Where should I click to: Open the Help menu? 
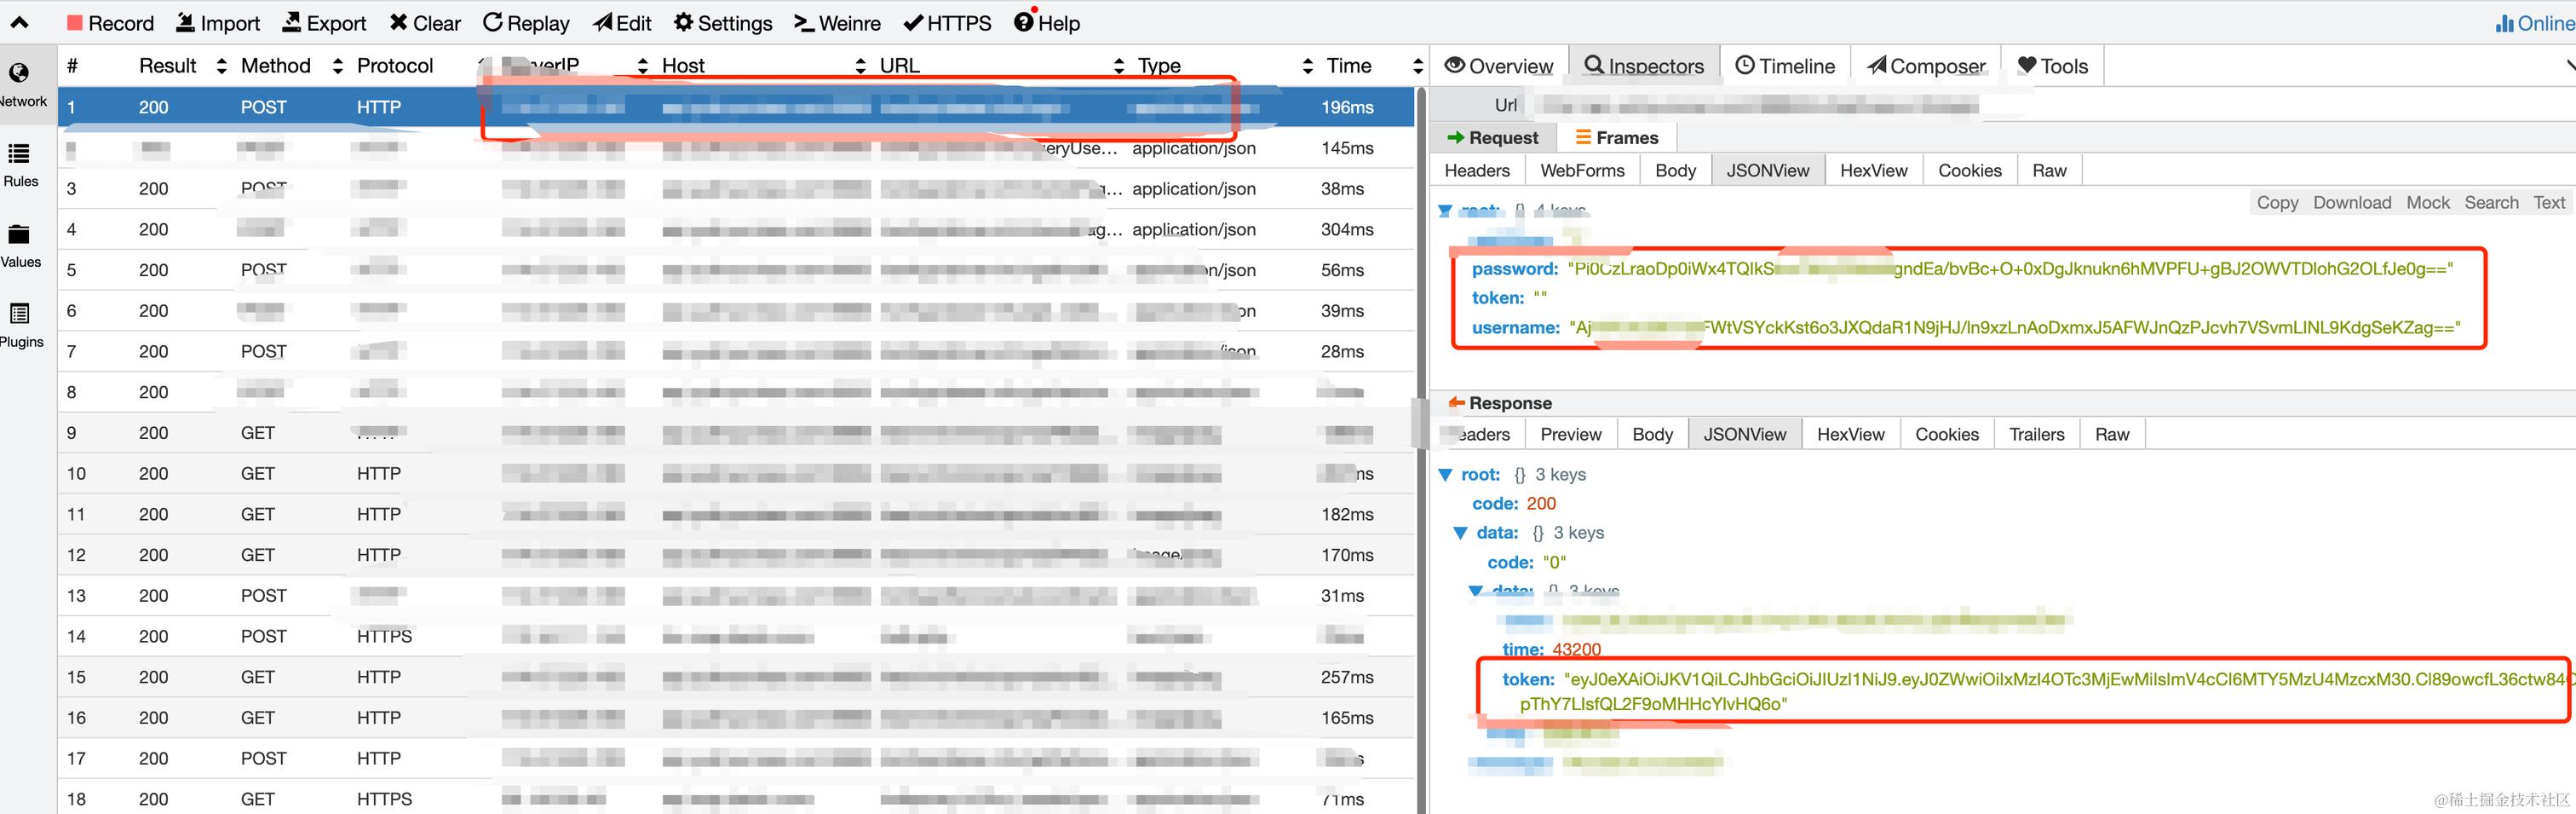click(x=1047, y=22)
